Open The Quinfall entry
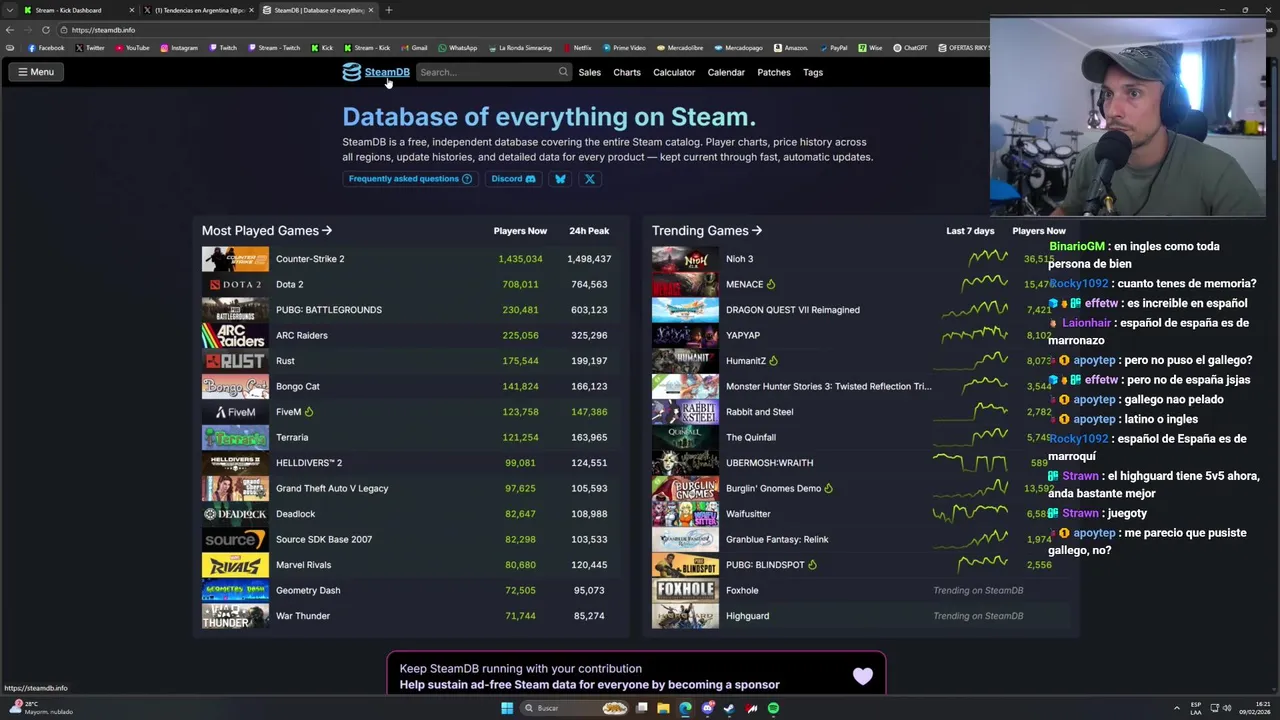This screenshot has width=1280, height=720. (x=751, y=437)
